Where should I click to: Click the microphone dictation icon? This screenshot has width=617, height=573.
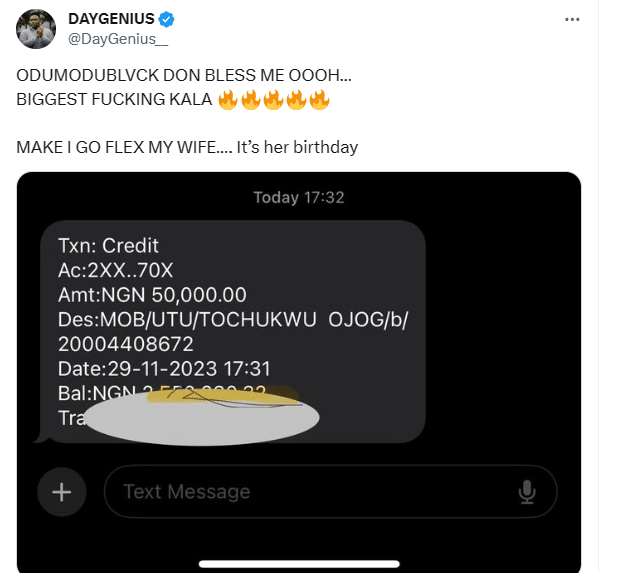coord(526,492)
